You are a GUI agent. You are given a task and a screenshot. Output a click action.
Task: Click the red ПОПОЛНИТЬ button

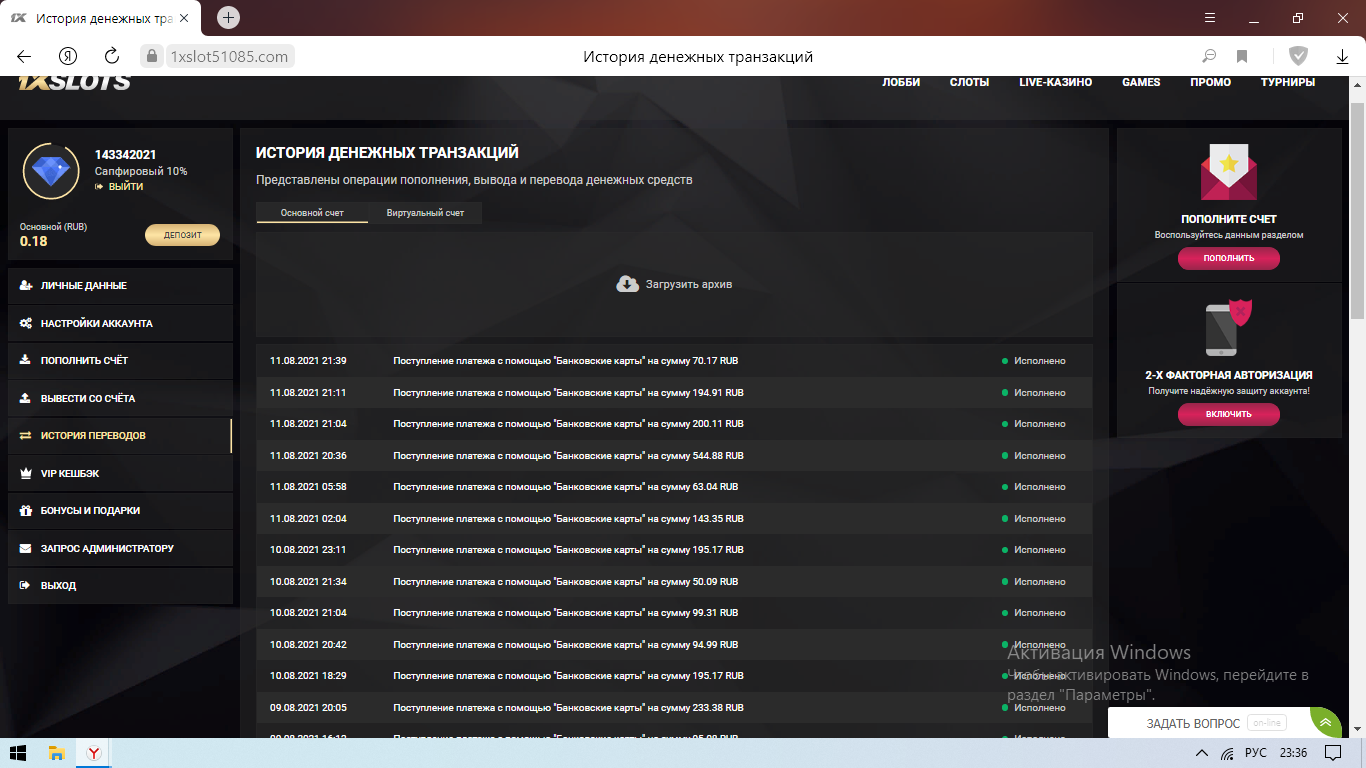click(1229, 258)
